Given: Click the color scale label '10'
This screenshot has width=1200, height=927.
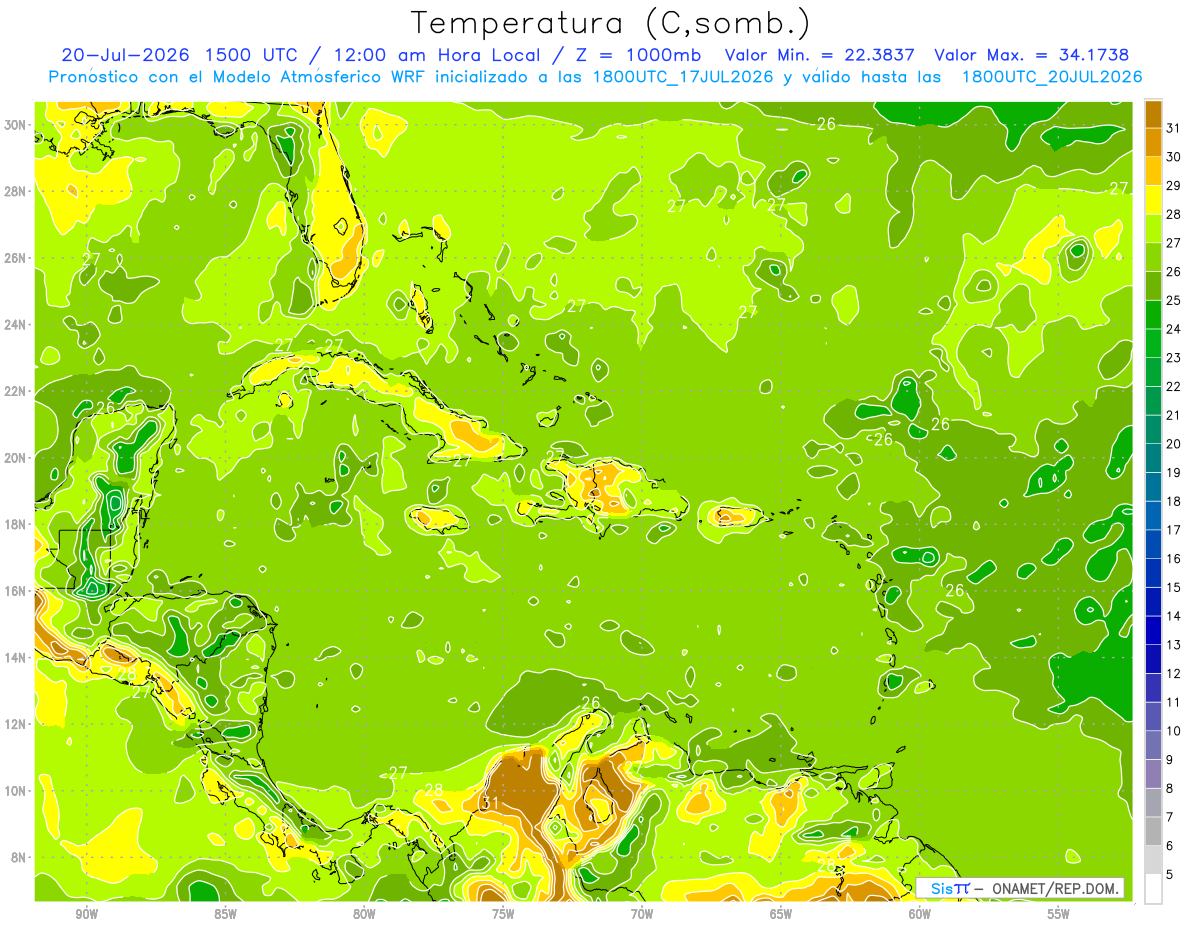Looking at the screenshot, I should [1174, 731].
